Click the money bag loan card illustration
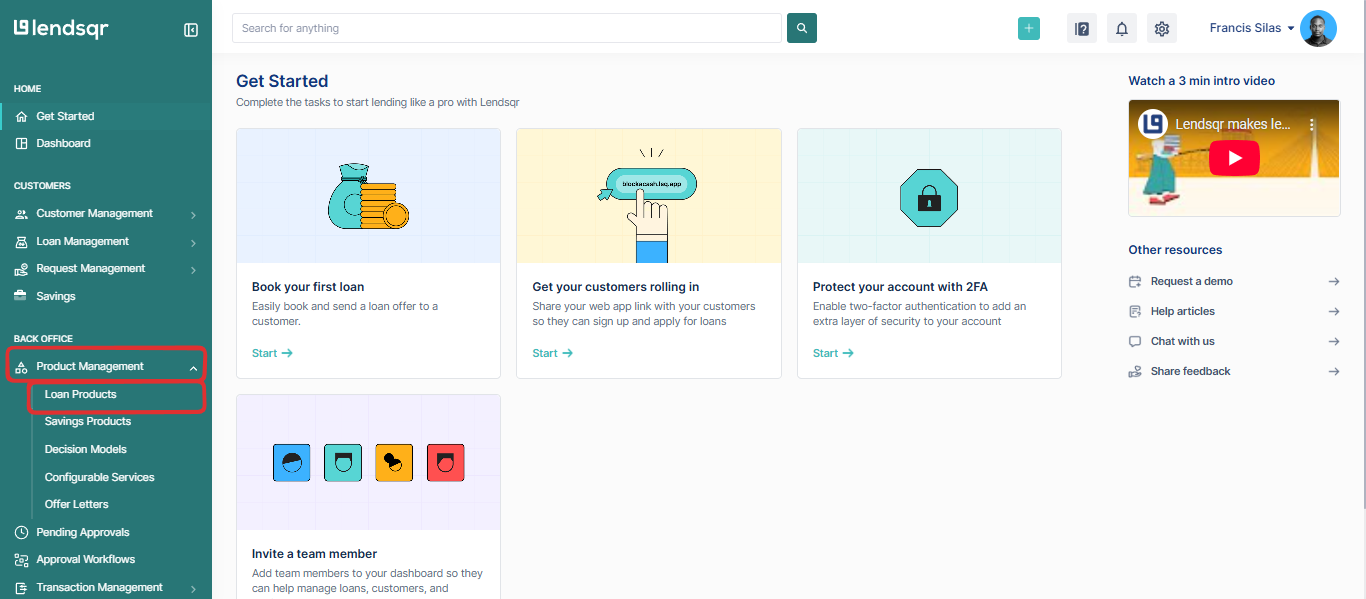 368,197
